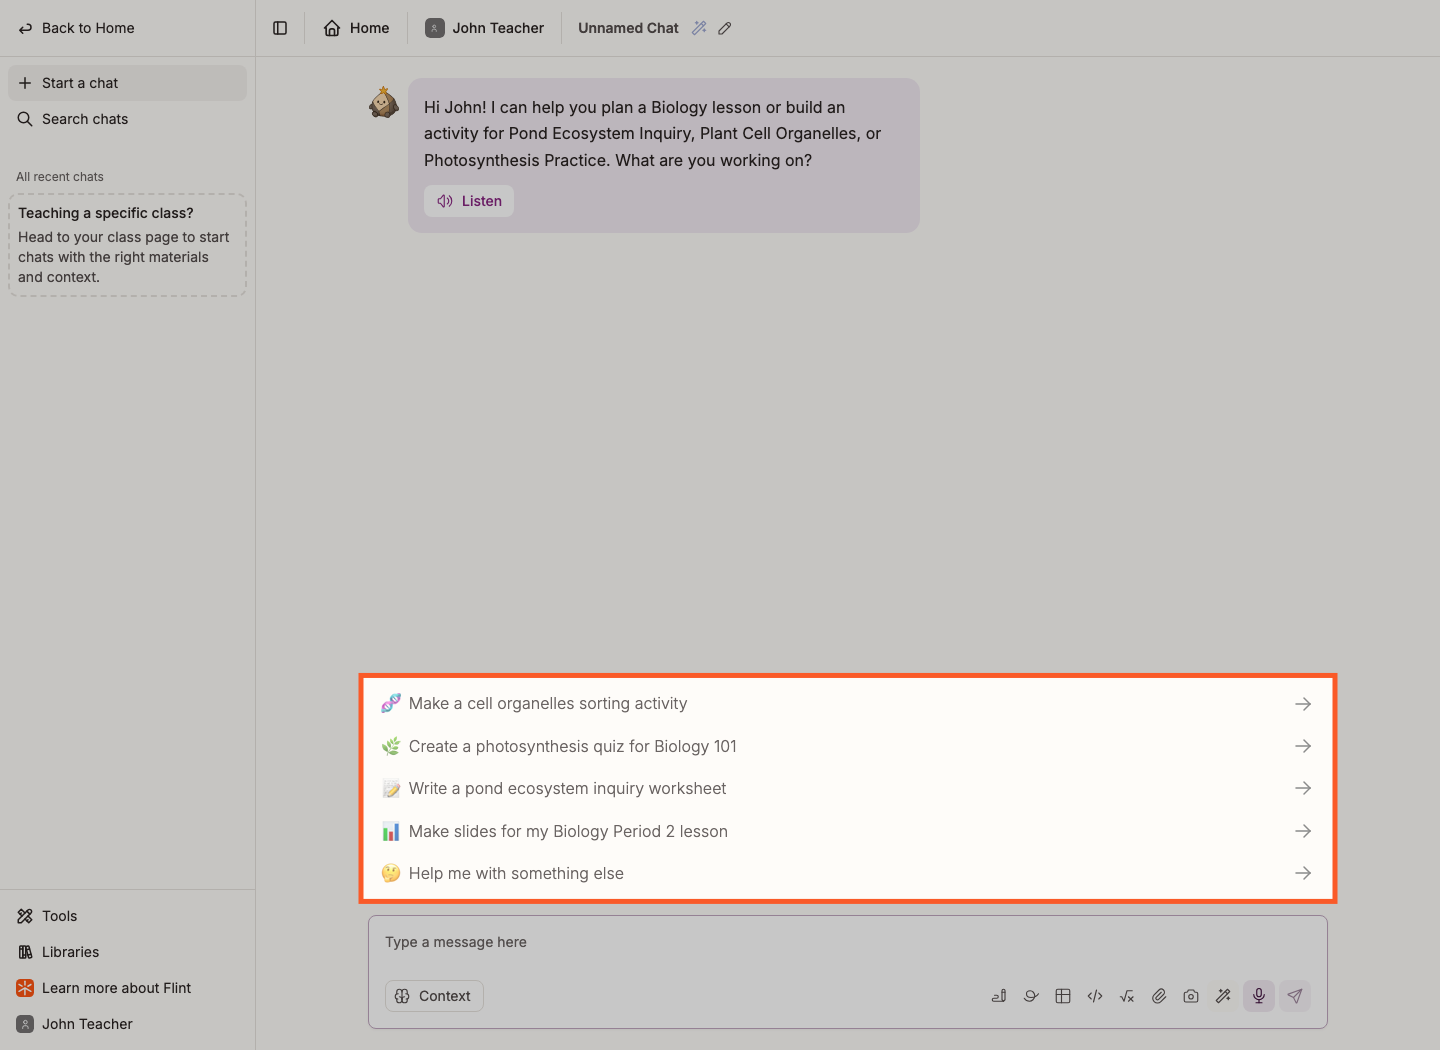Open the math formula square-root icon
The width and height of the screenshot is (1440, 1050).
click(x=1127, y=996)
